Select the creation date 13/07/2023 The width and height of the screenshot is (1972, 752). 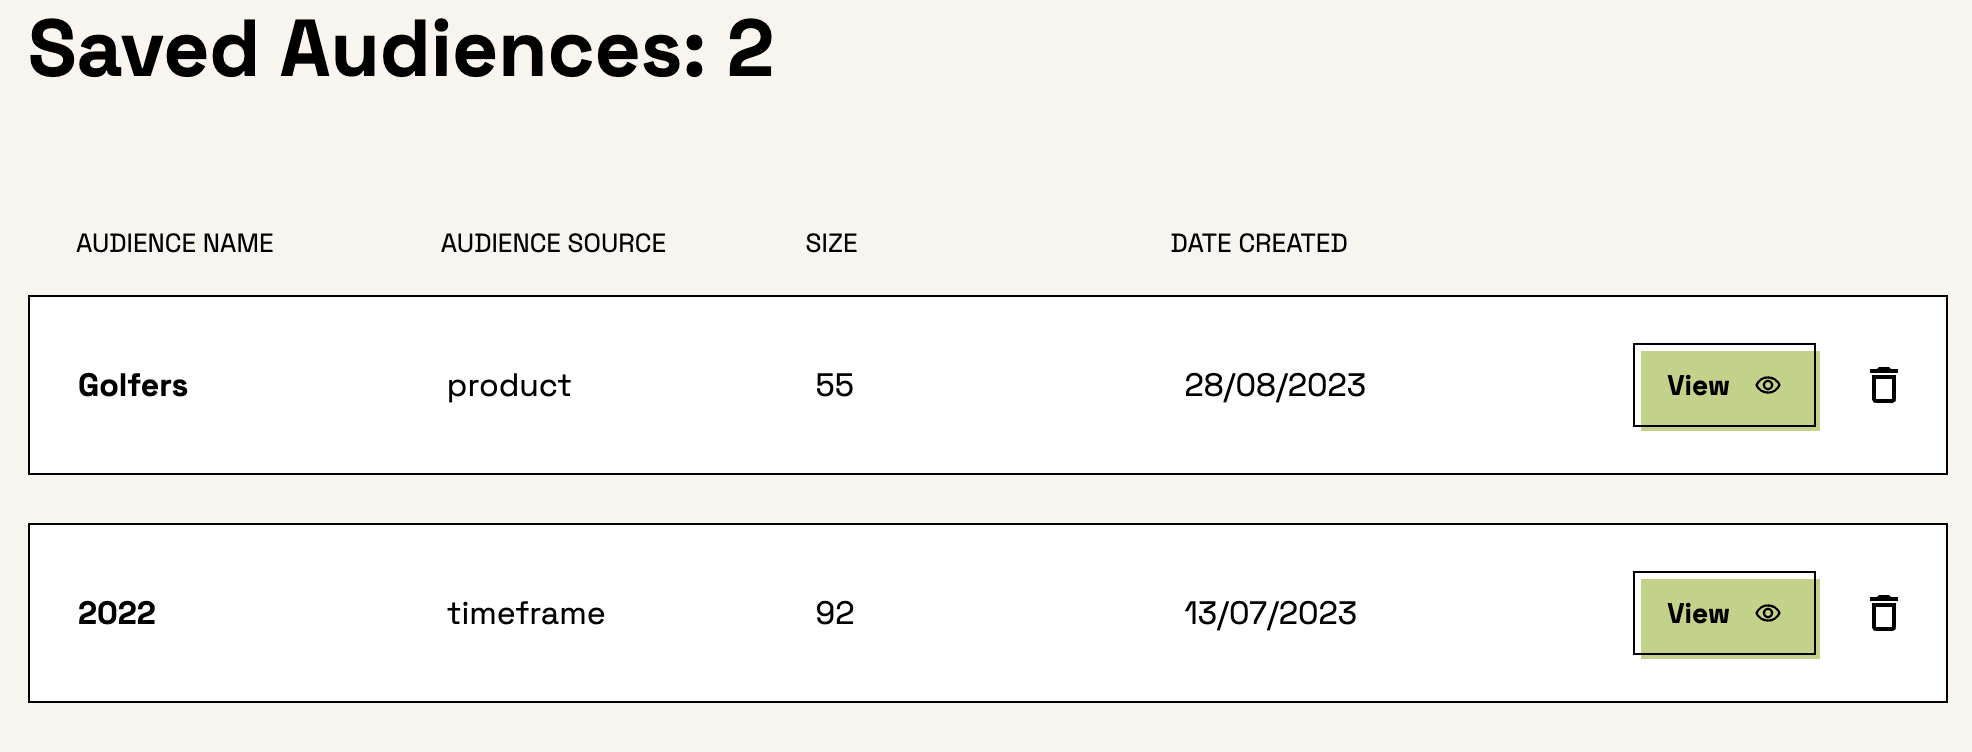click(x=1270, y=613)
